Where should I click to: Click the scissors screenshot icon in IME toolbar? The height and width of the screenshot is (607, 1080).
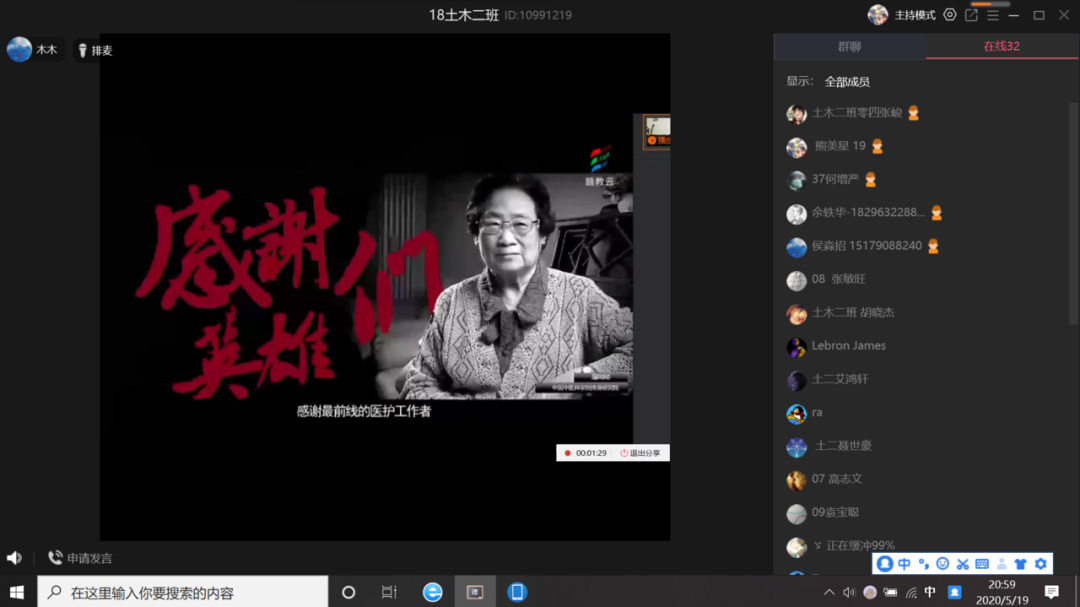pos(962,564)
